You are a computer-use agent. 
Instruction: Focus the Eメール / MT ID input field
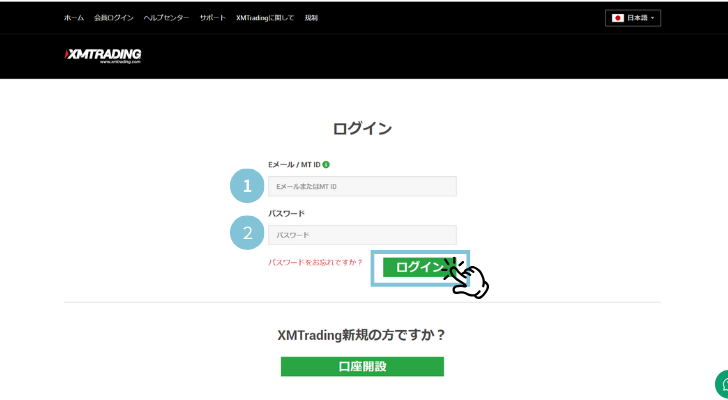(362, 186)
